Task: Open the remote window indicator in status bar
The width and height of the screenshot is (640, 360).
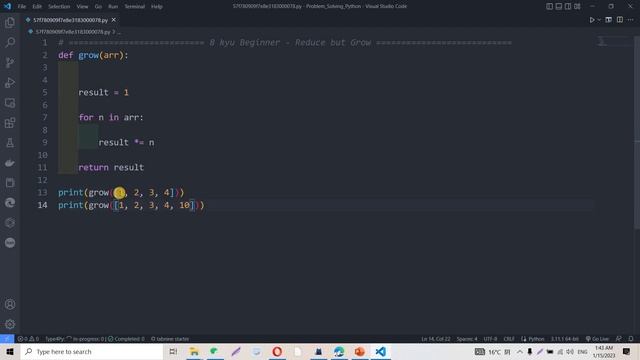Action: click(7, 339)
